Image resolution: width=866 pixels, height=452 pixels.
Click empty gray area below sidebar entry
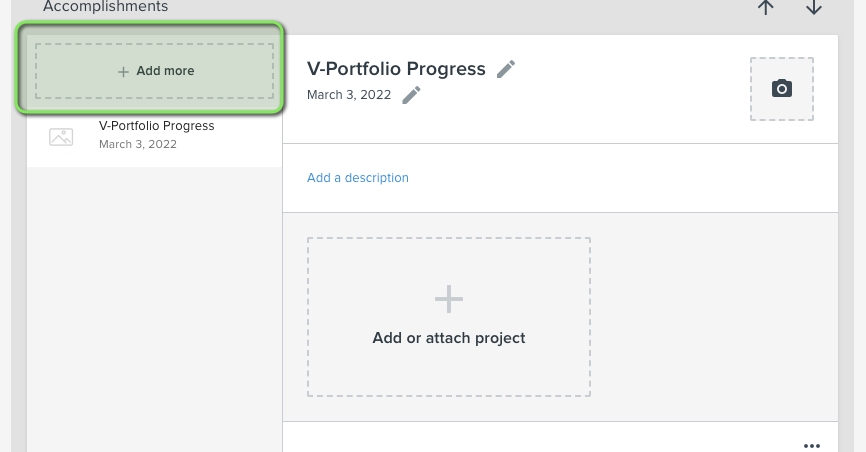tap(155, 304)
